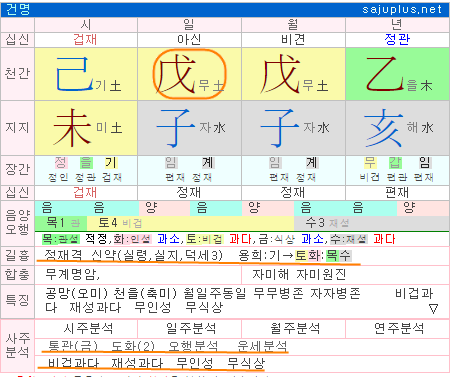Open 오행분석 in the 사주분석 section

point(193,346)
